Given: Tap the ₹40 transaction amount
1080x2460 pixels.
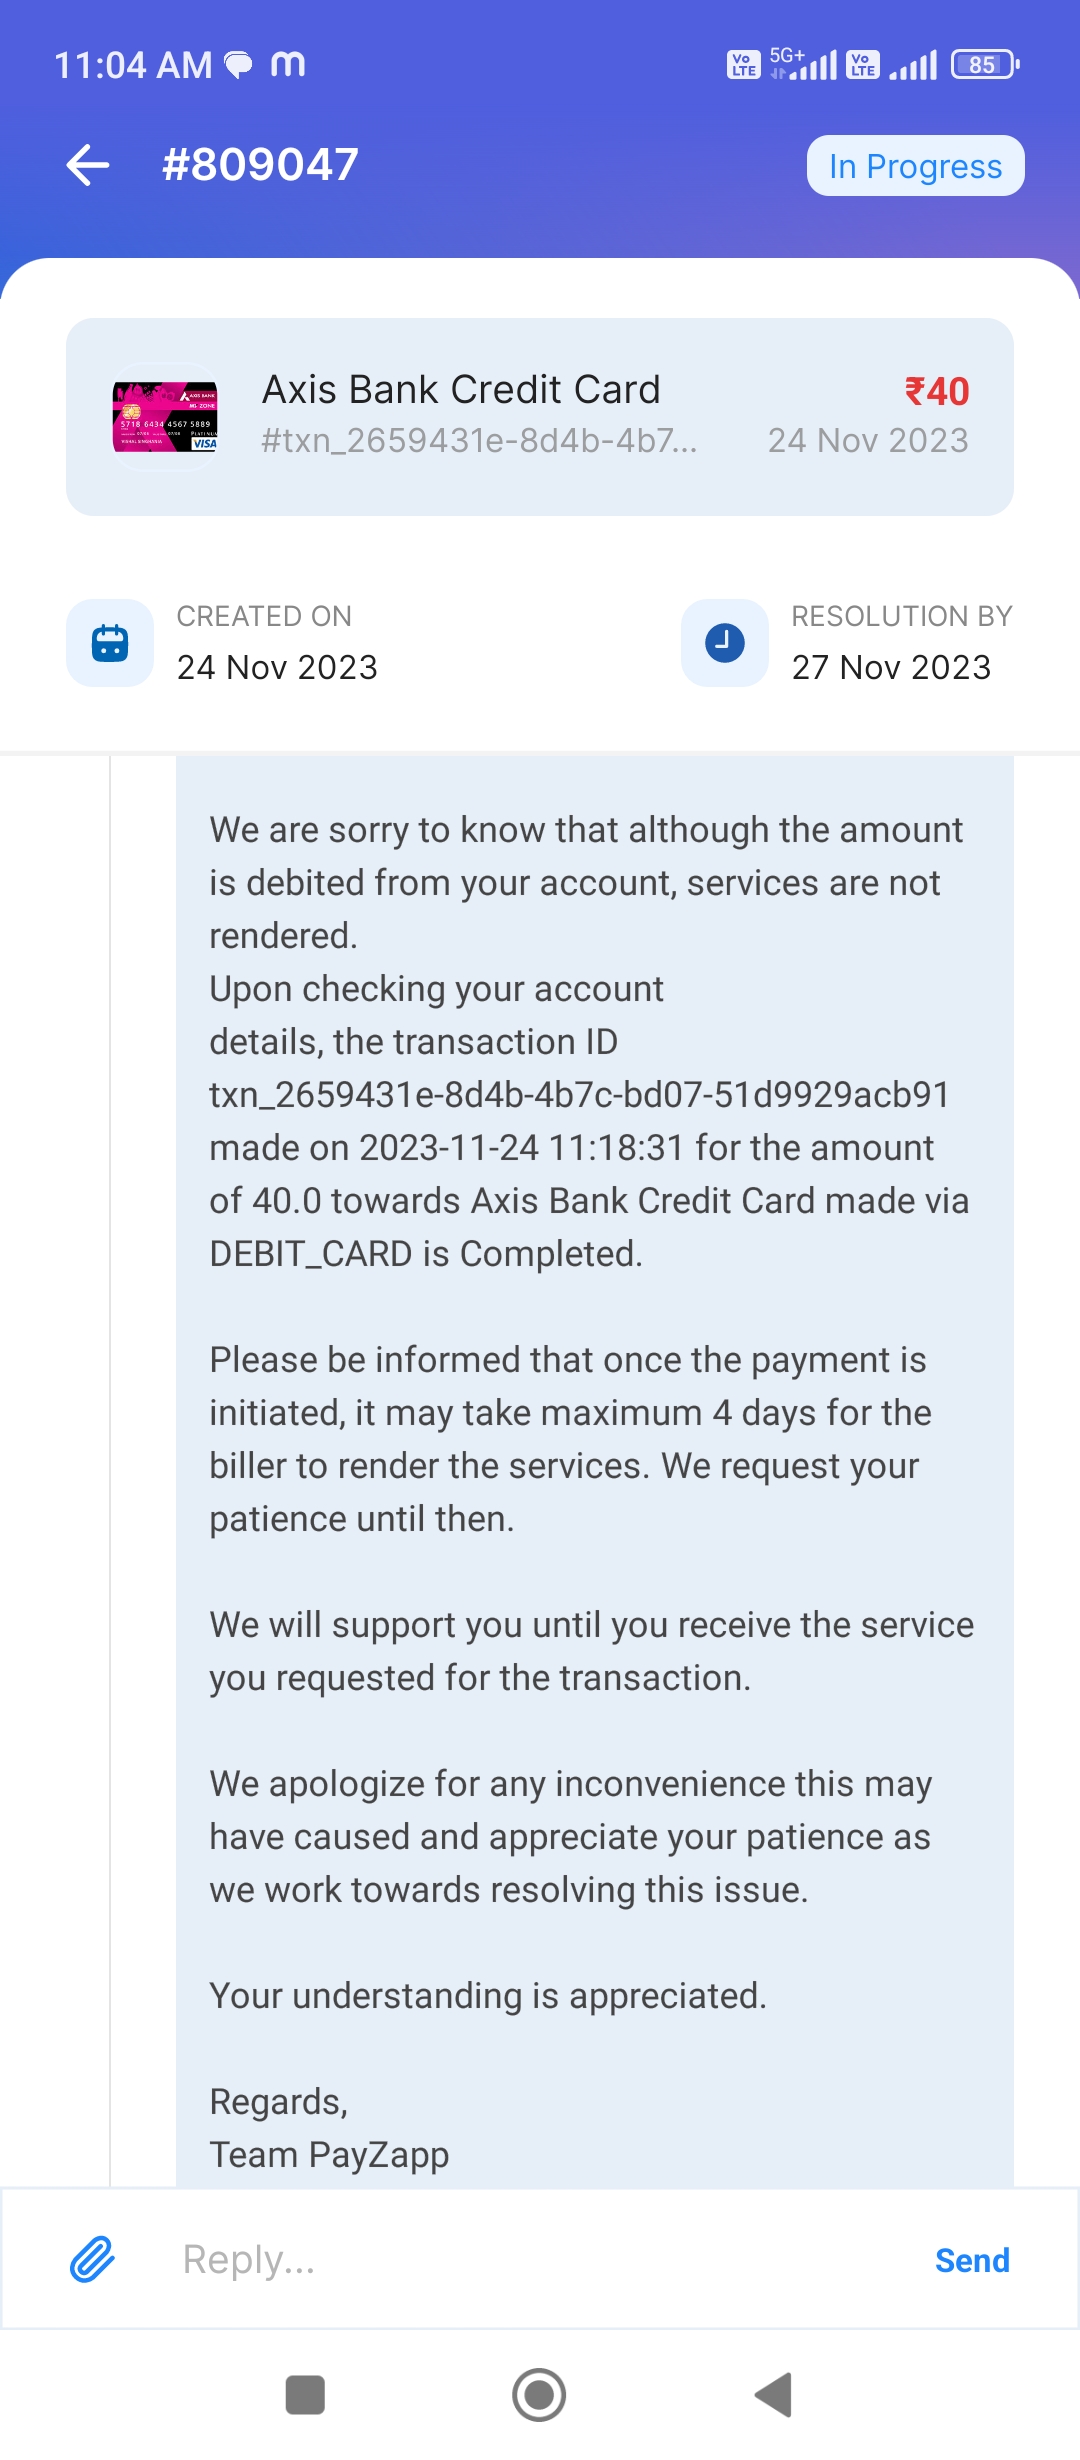Looking at the screenshot, I should [x=937, y=391].
